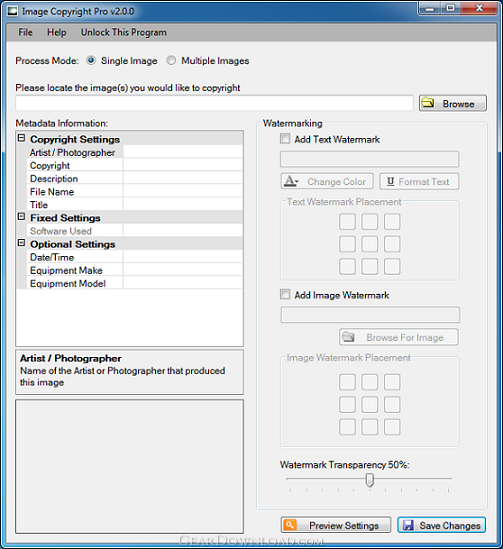503x549 pixels.
Task: Click the application icon in title bar
Action: click(13, 11)
